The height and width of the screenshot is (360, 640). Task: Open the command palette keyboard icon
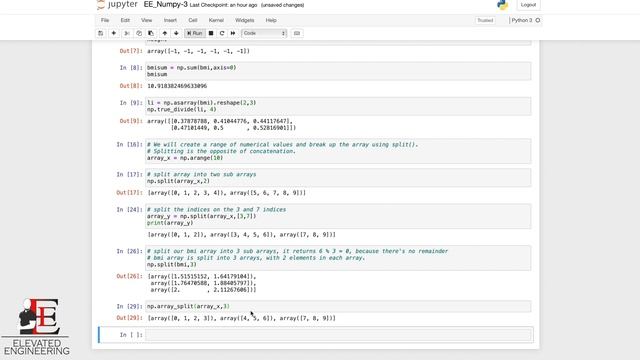[297, 33]
